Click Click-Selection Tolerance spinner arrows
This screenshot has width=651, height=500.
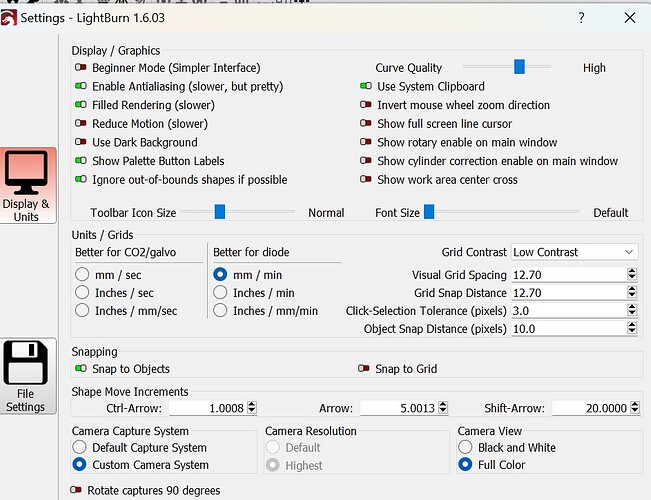pos(632,310)
